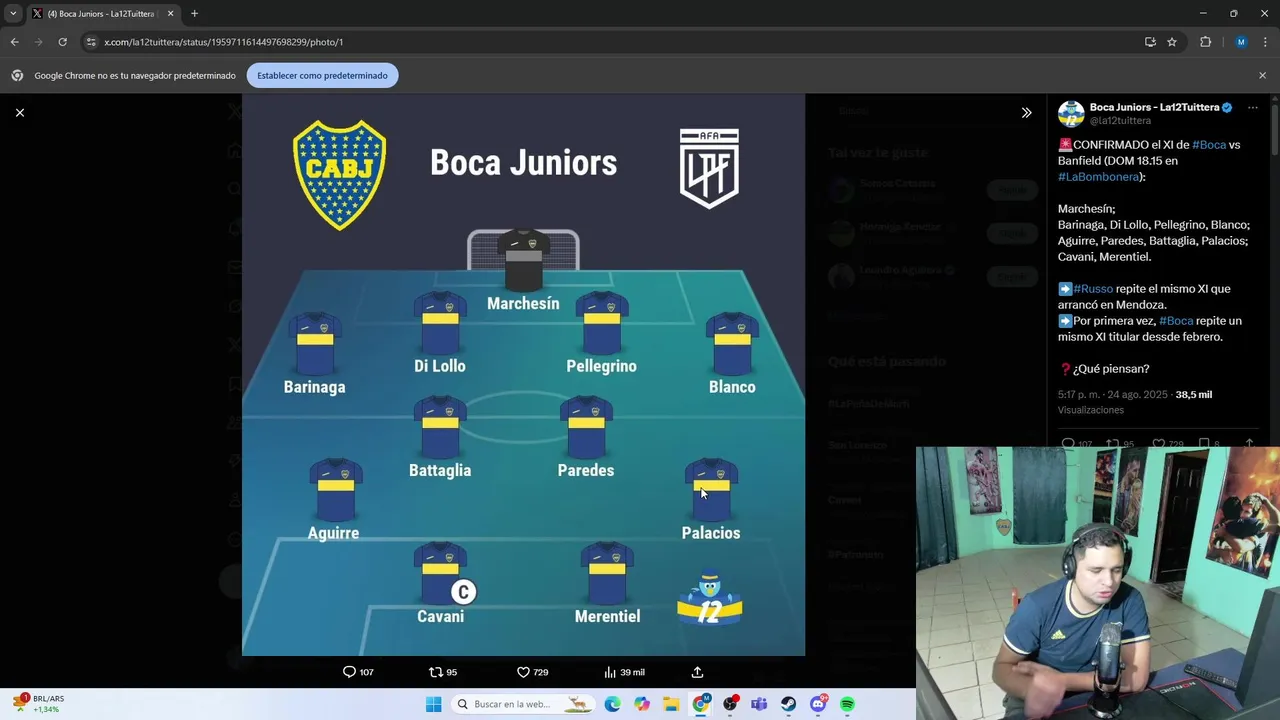The image size is (1280, 720).
Task: Open the BRL/ARS finance widget
Action: [39, 704]
